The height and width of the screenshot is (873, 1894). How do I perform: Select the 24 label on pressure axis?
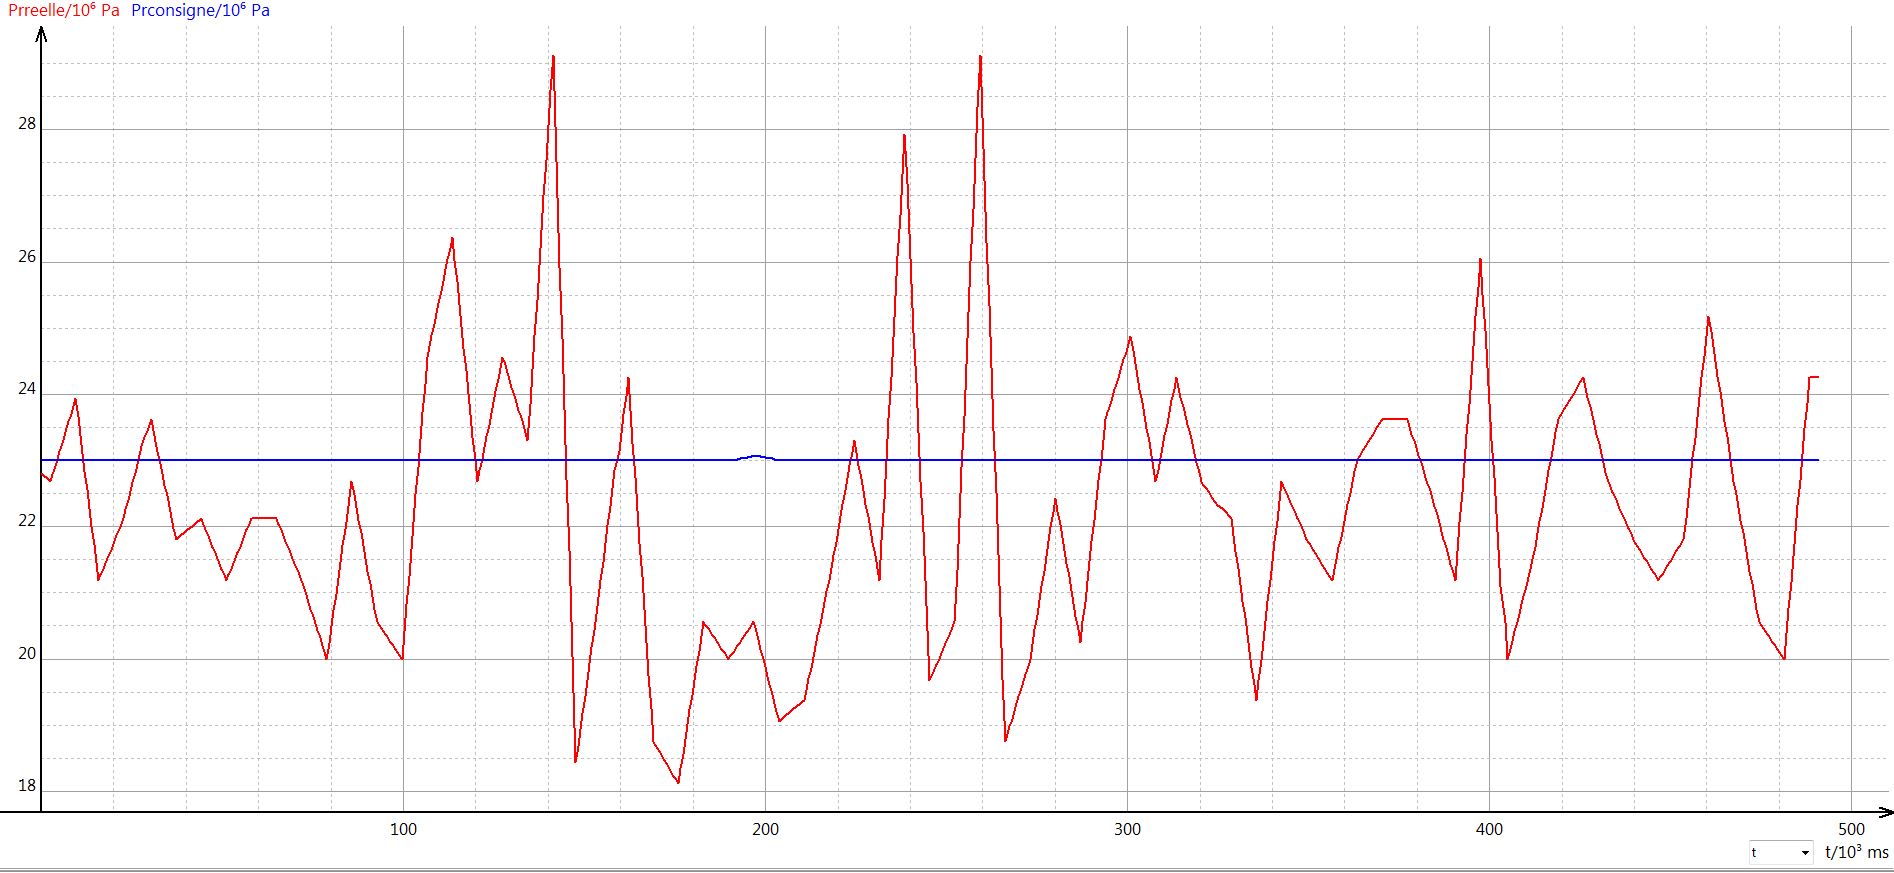(x=26, y=389)
